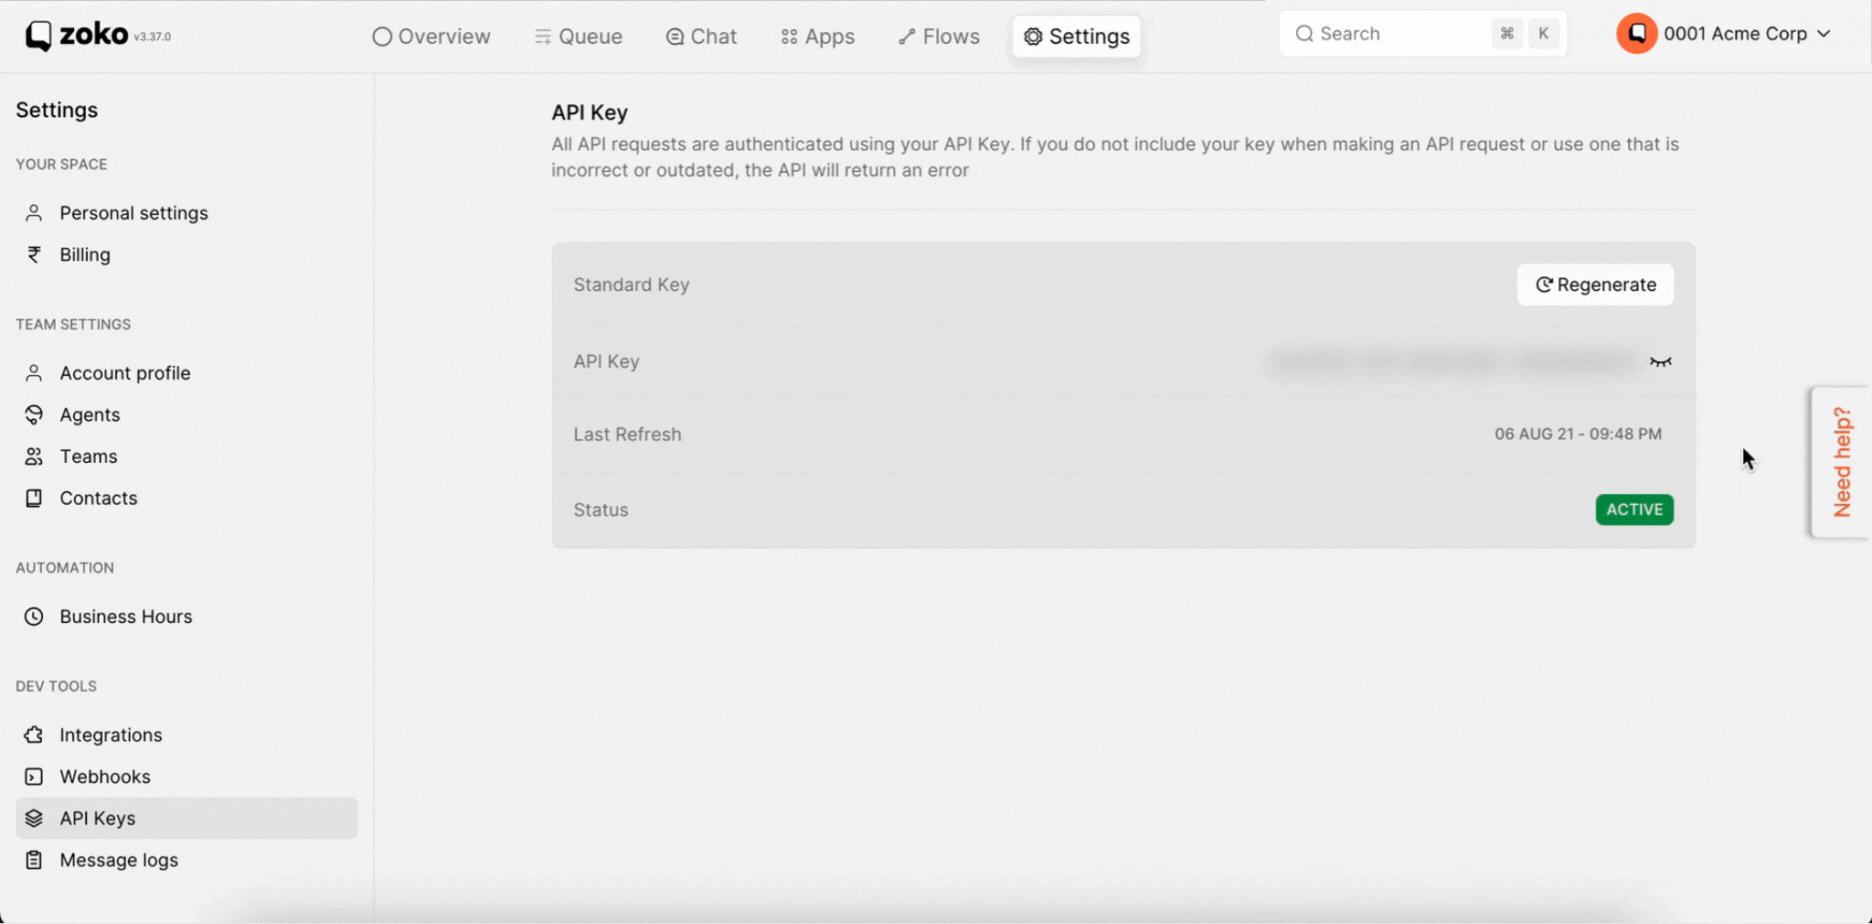Expand the 0001 Acme Corp account dropdown
Screen dimensions: 1872x924
click(x=1724, y=34)
